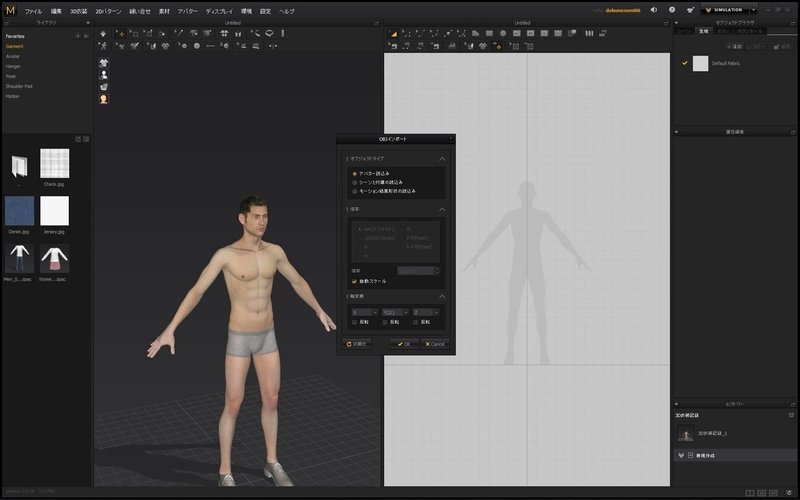The width and height of the screenshot is (800, 500).
Task: Click the three-bars icon in 2D toolbar
Action: pos(589,34)
